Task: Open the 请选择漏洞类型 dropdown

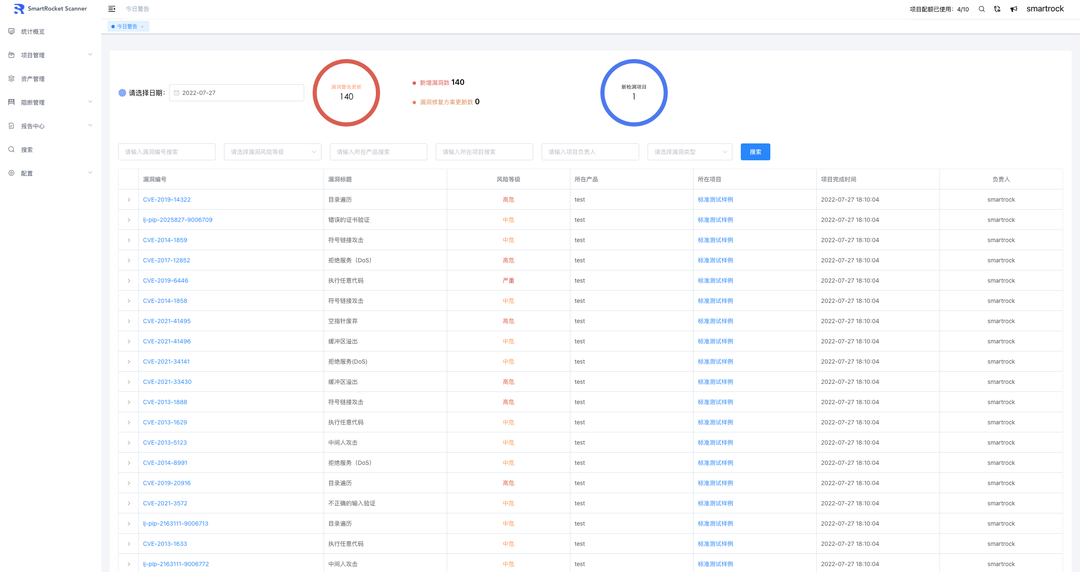Action: click(689, 152)
